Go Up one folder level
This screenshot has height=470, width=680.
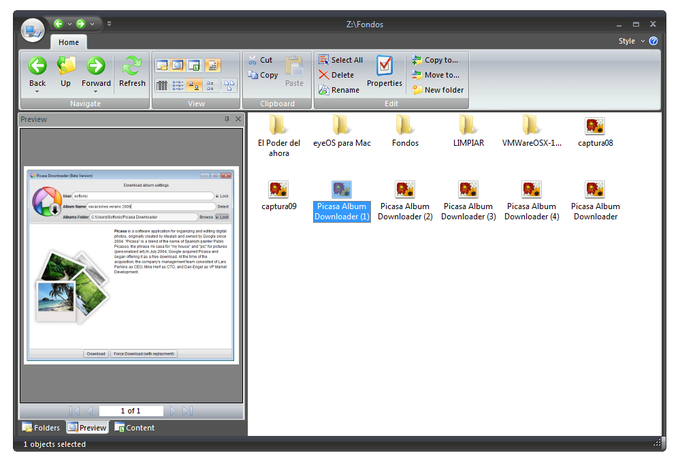(65, 72)
